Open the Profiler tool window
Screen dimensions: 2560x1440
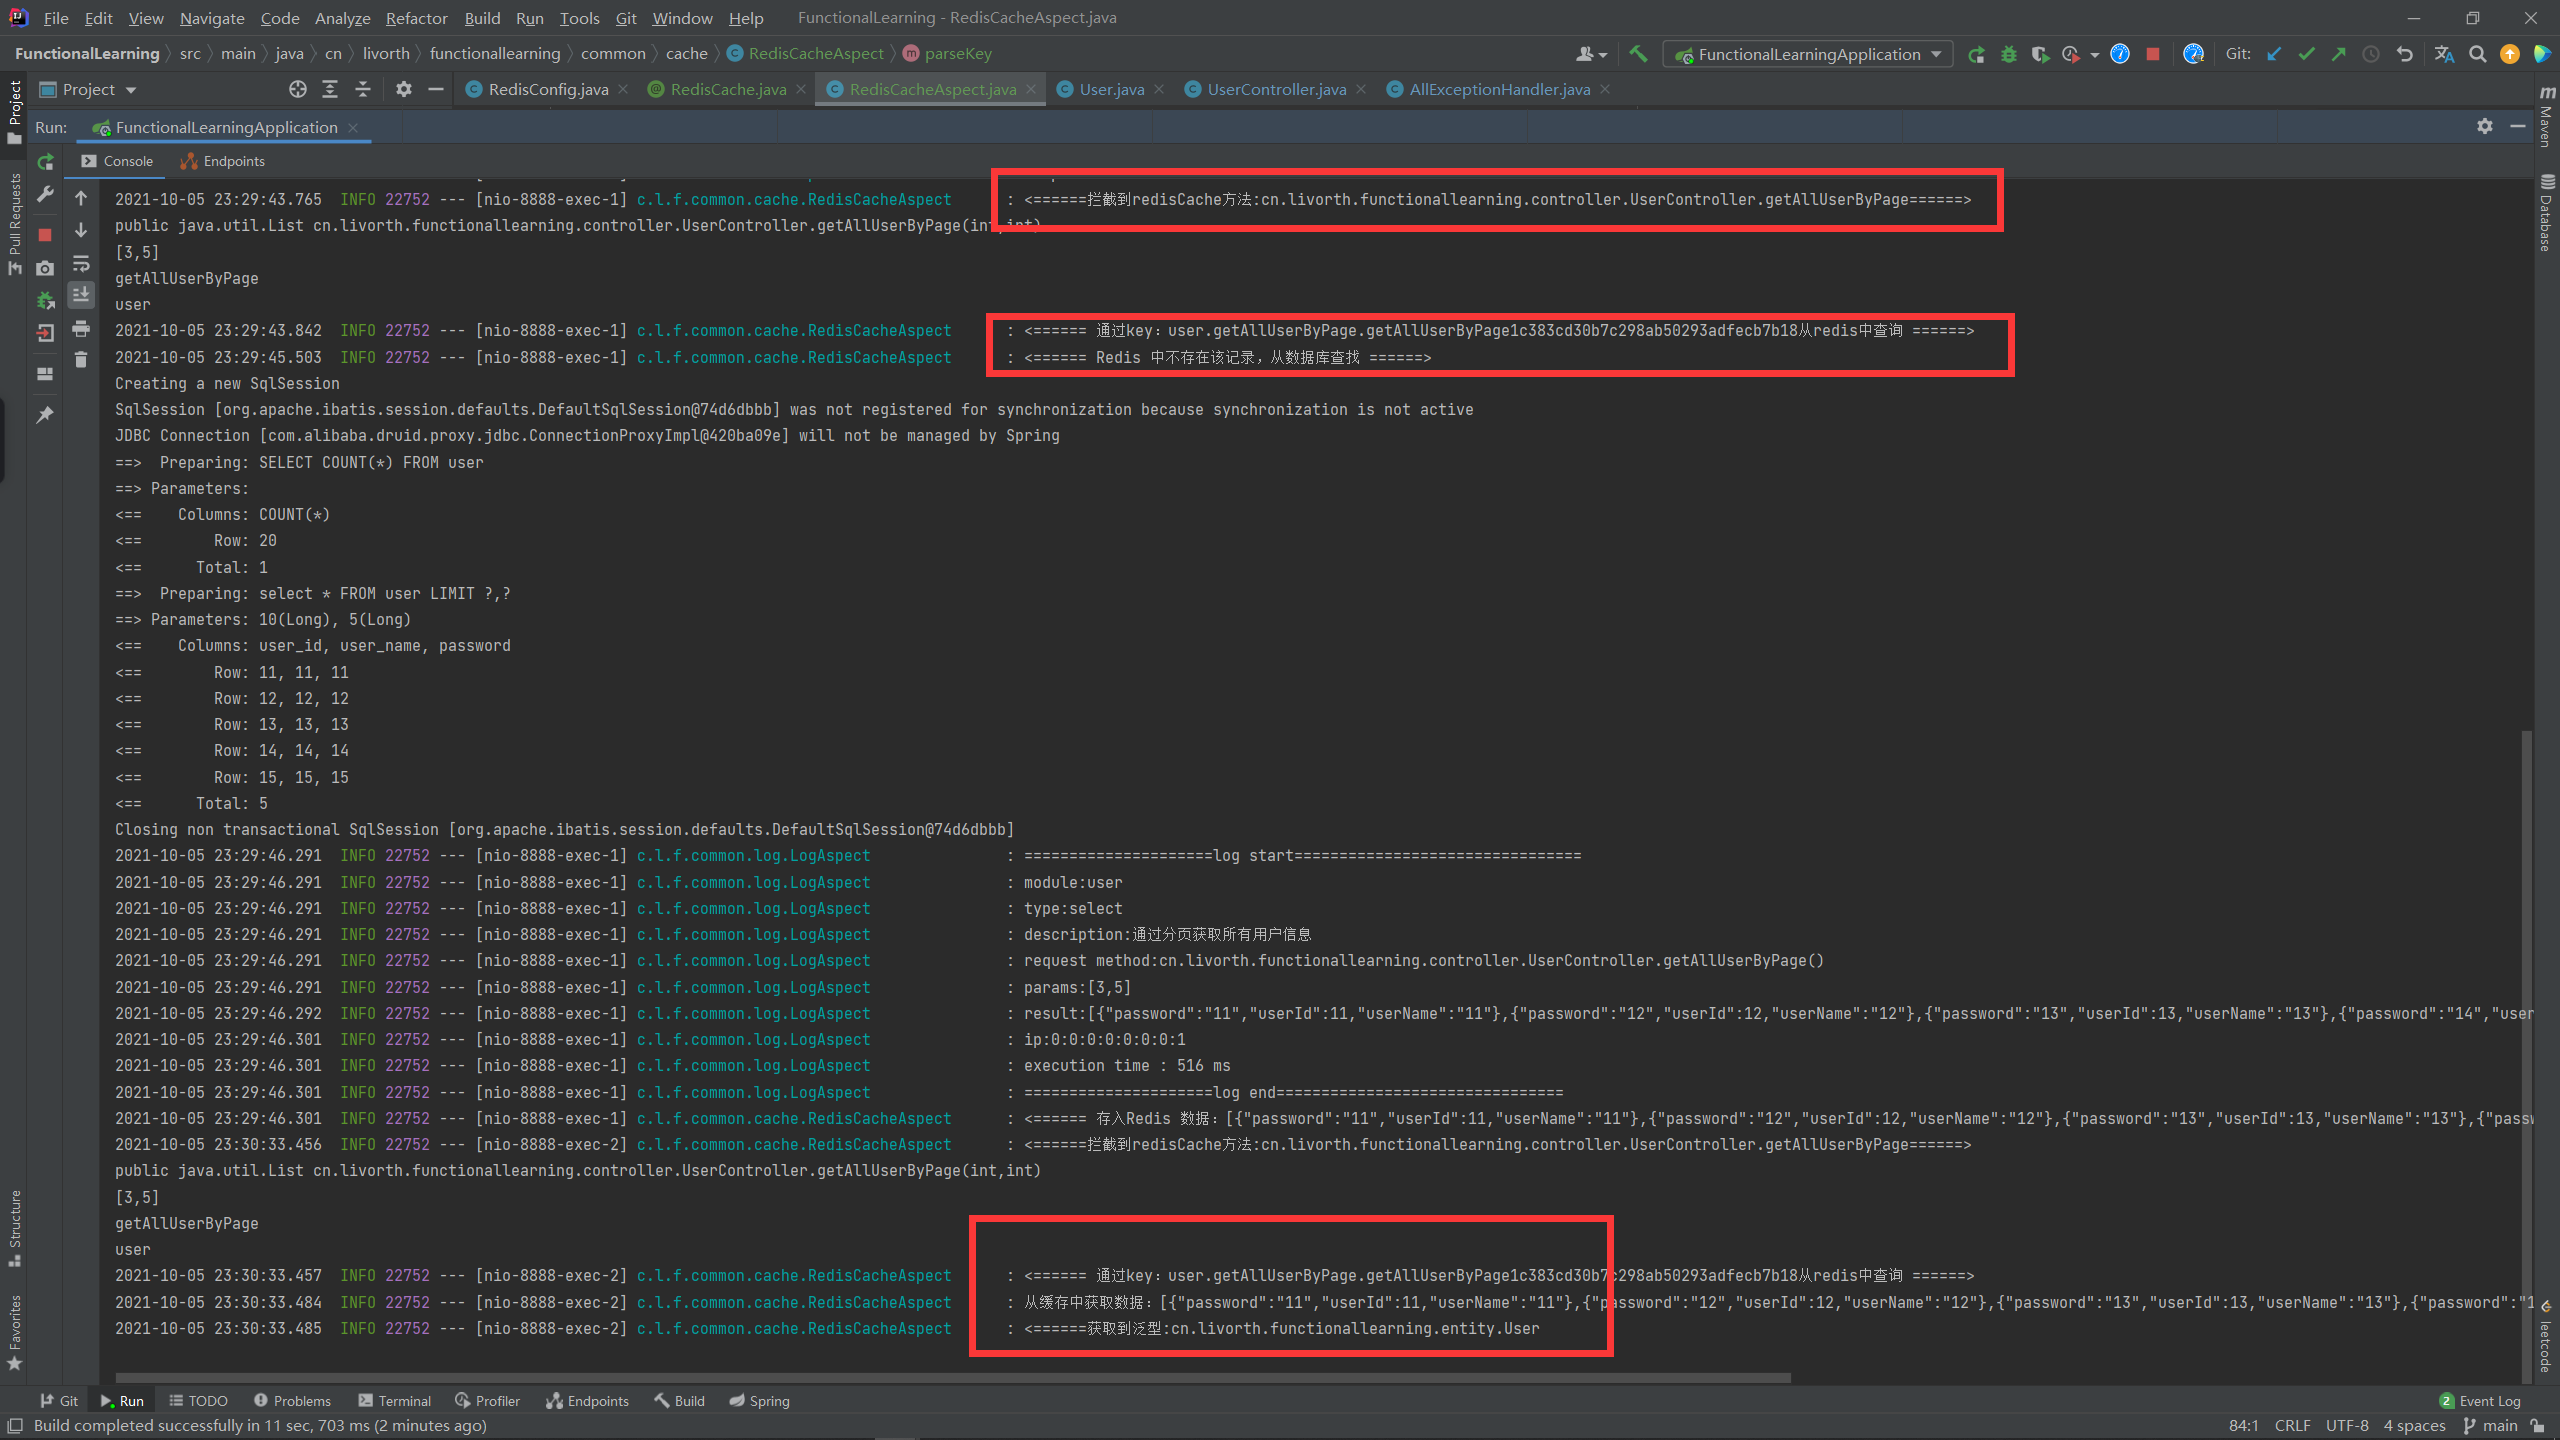(x=487, y=1401)
